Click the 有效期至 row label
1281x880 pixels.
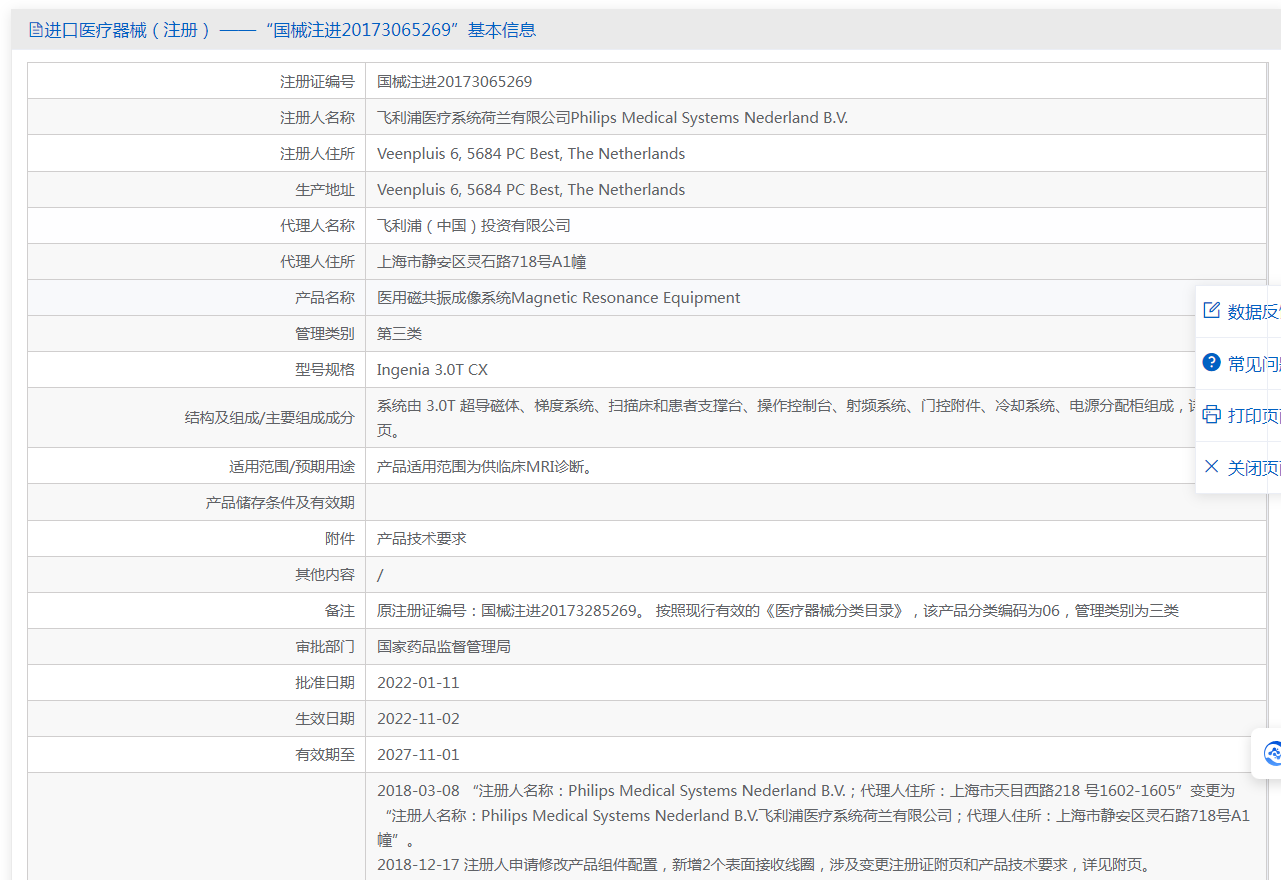(324, 754)
